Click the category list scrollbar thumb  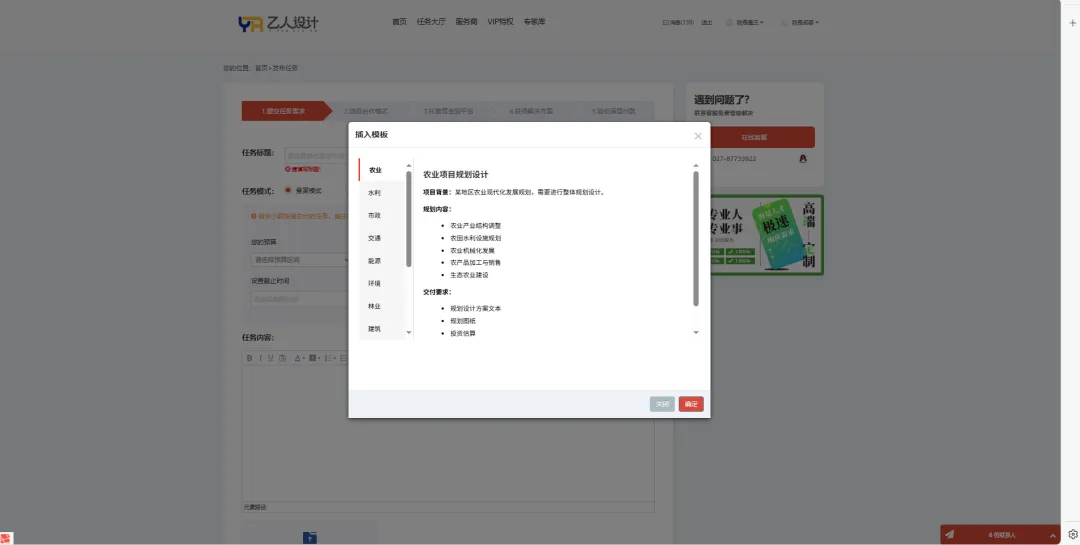408,219
